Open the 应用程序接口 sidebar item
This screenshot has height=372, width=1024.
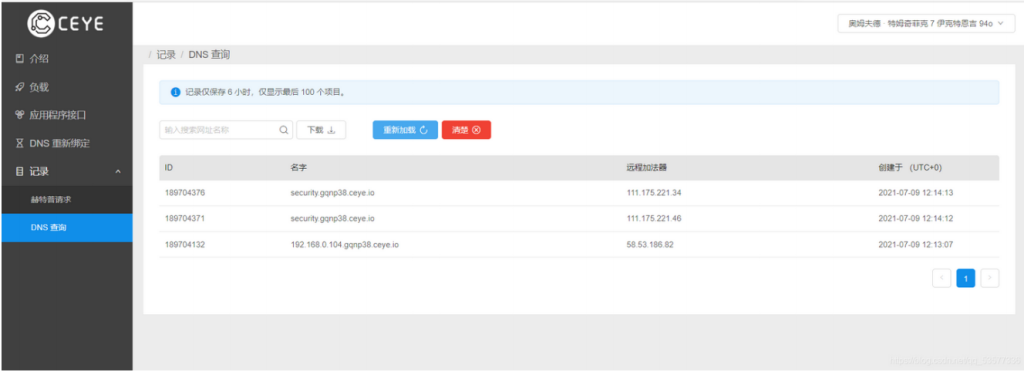[67, 115]
